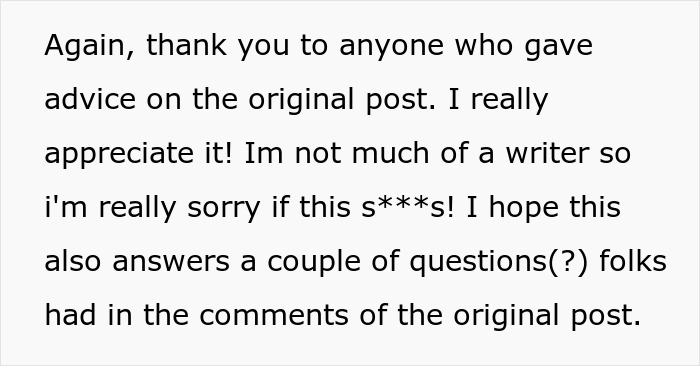The width and height of the screenshot is (700, 366).
Task: Click the word "also"
Action: tap(73, 261)
